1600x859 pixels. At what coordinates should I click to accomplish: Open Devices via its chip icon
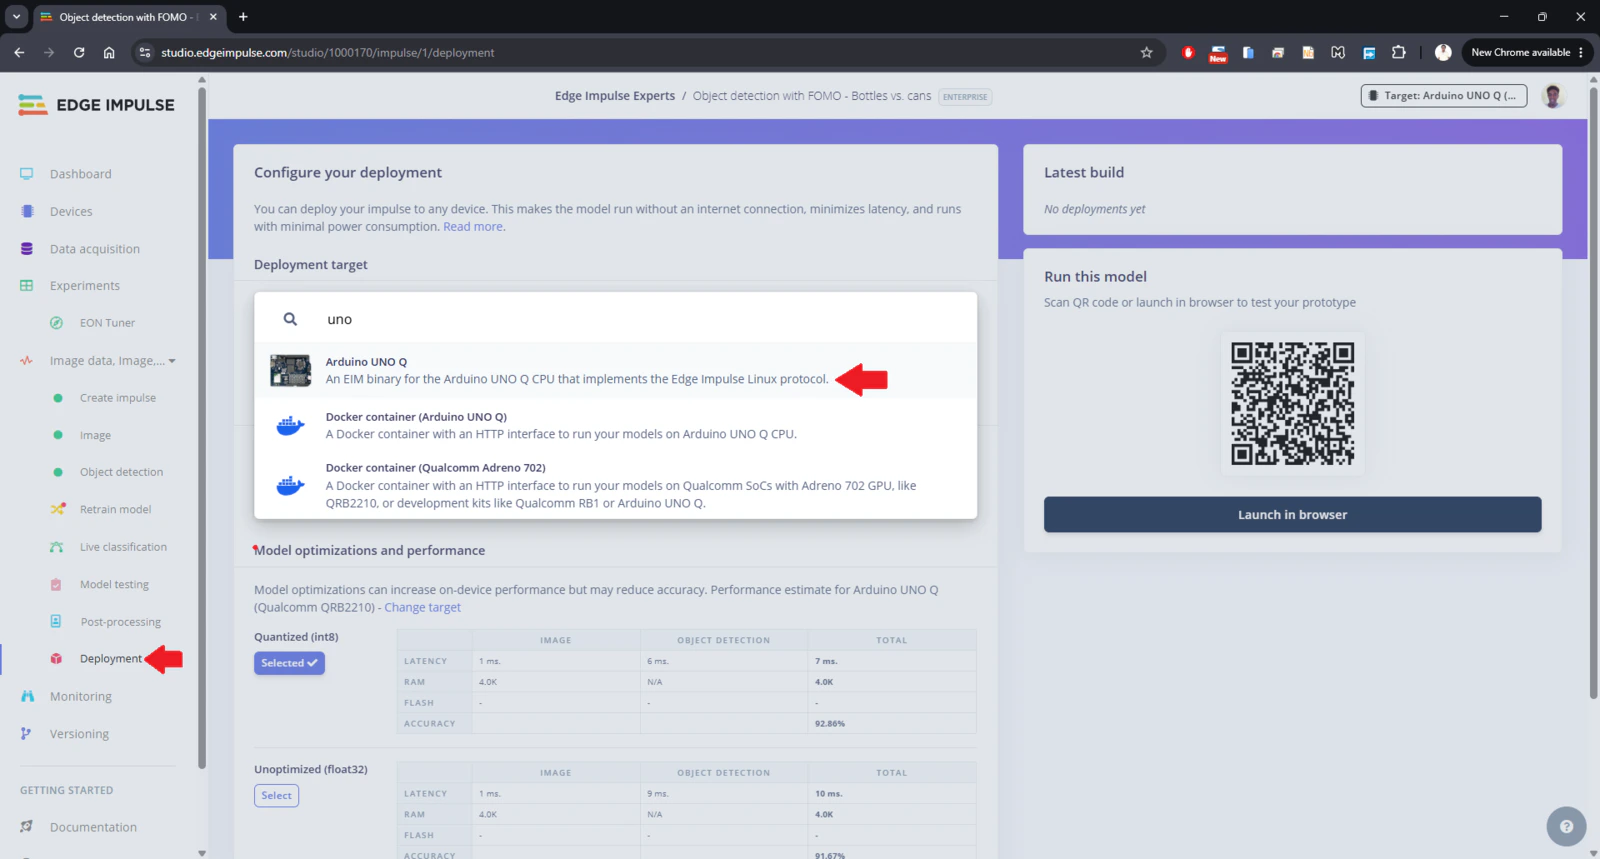point(27,211)
